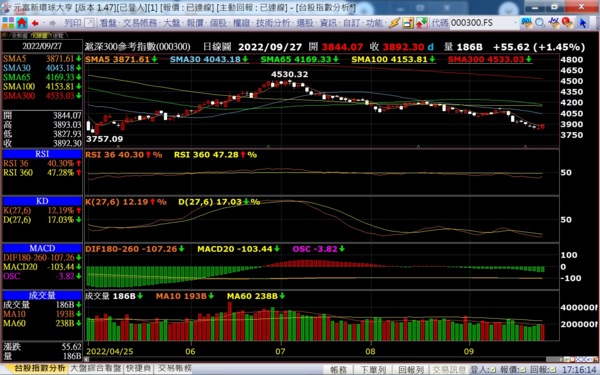Click the pop-out arrow icon beside 列印
Viewport: 600px width, 375px height.
tap(89, 23)
